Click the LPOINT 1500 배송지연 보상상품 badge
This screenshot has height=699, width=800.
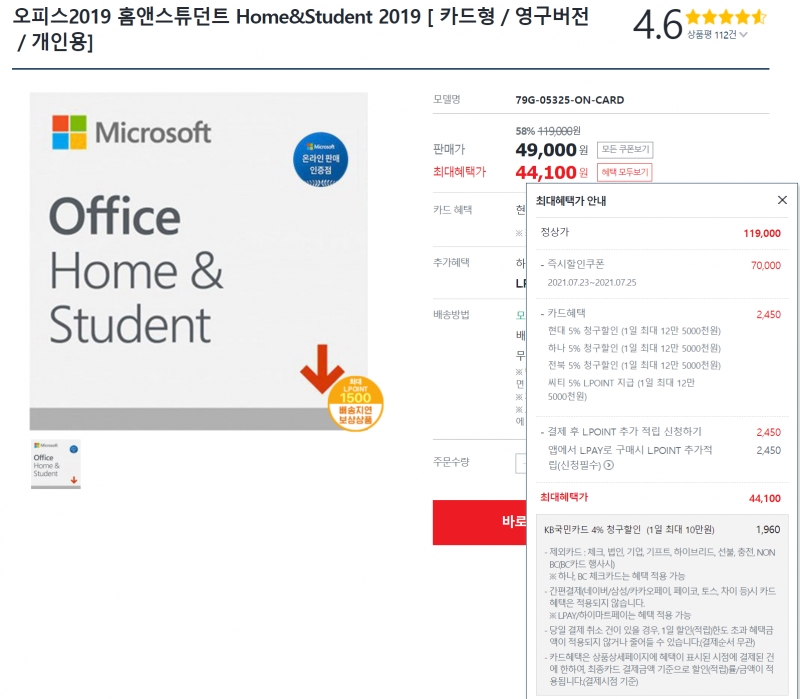pos(355,404)
